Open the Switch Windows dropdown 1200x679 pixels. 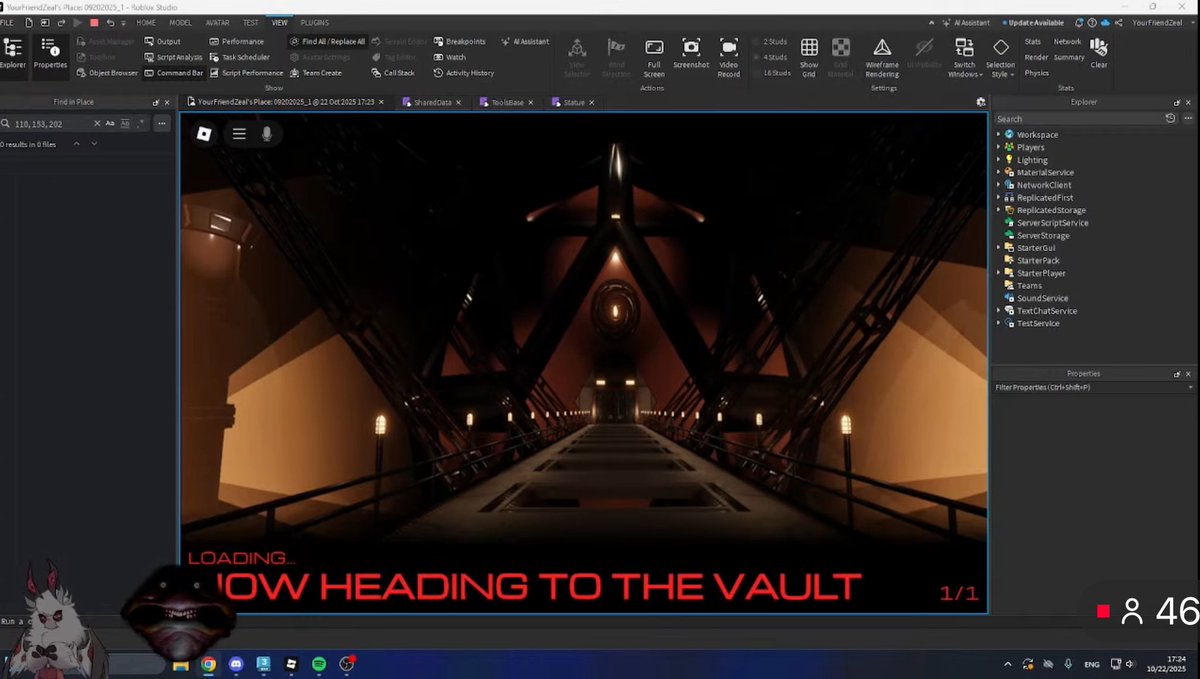click(x=964, y=58)
